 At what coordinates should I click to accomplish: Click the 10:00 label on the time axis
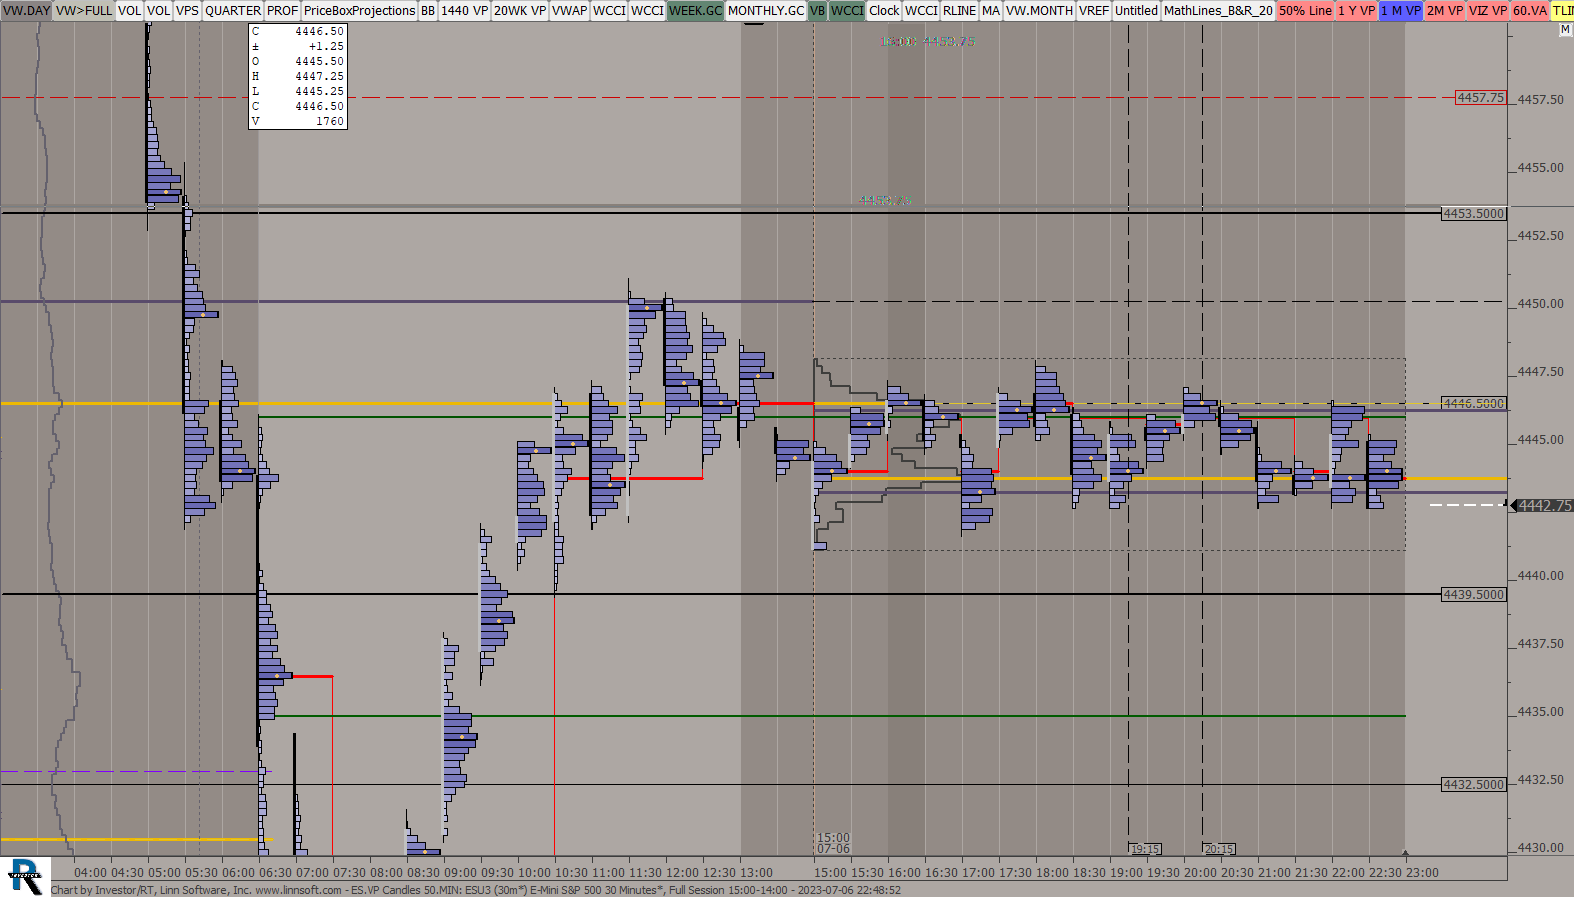point(535,872)
